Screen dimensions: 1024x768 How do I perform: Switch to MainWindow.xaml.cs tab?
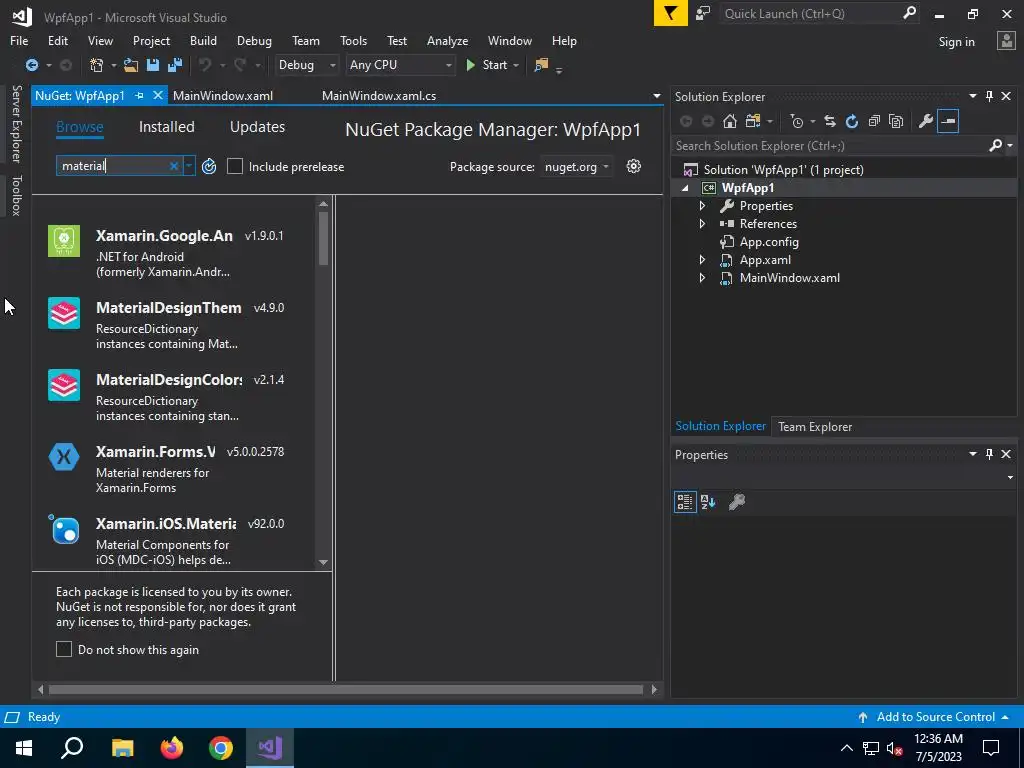coord(379,95)
